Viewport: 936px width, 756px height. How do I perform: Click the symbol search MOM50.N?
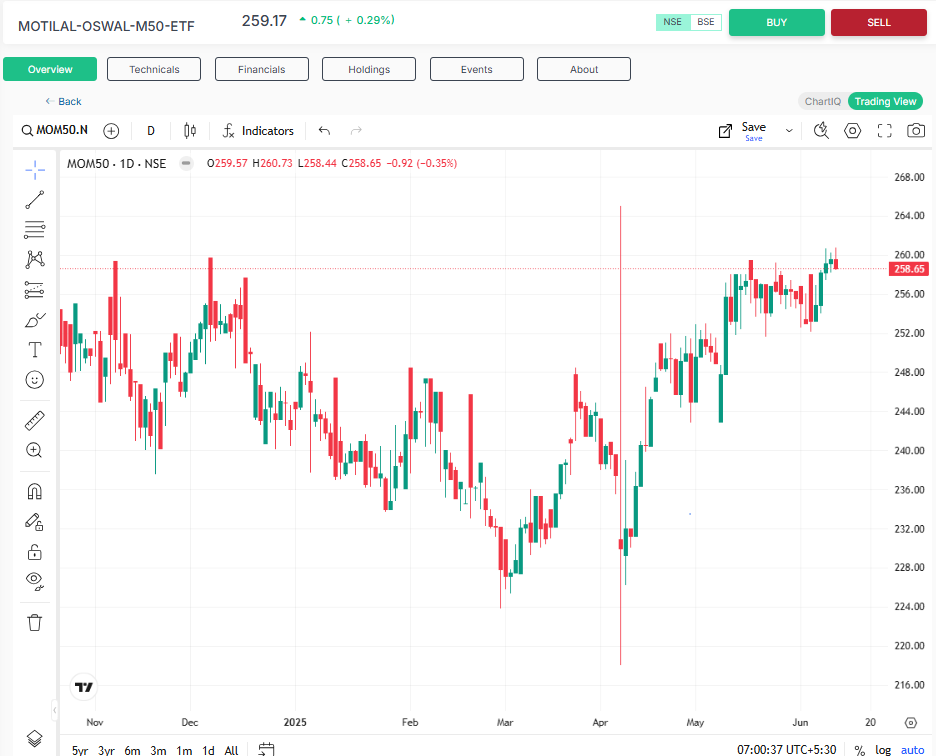coord(55,130)
